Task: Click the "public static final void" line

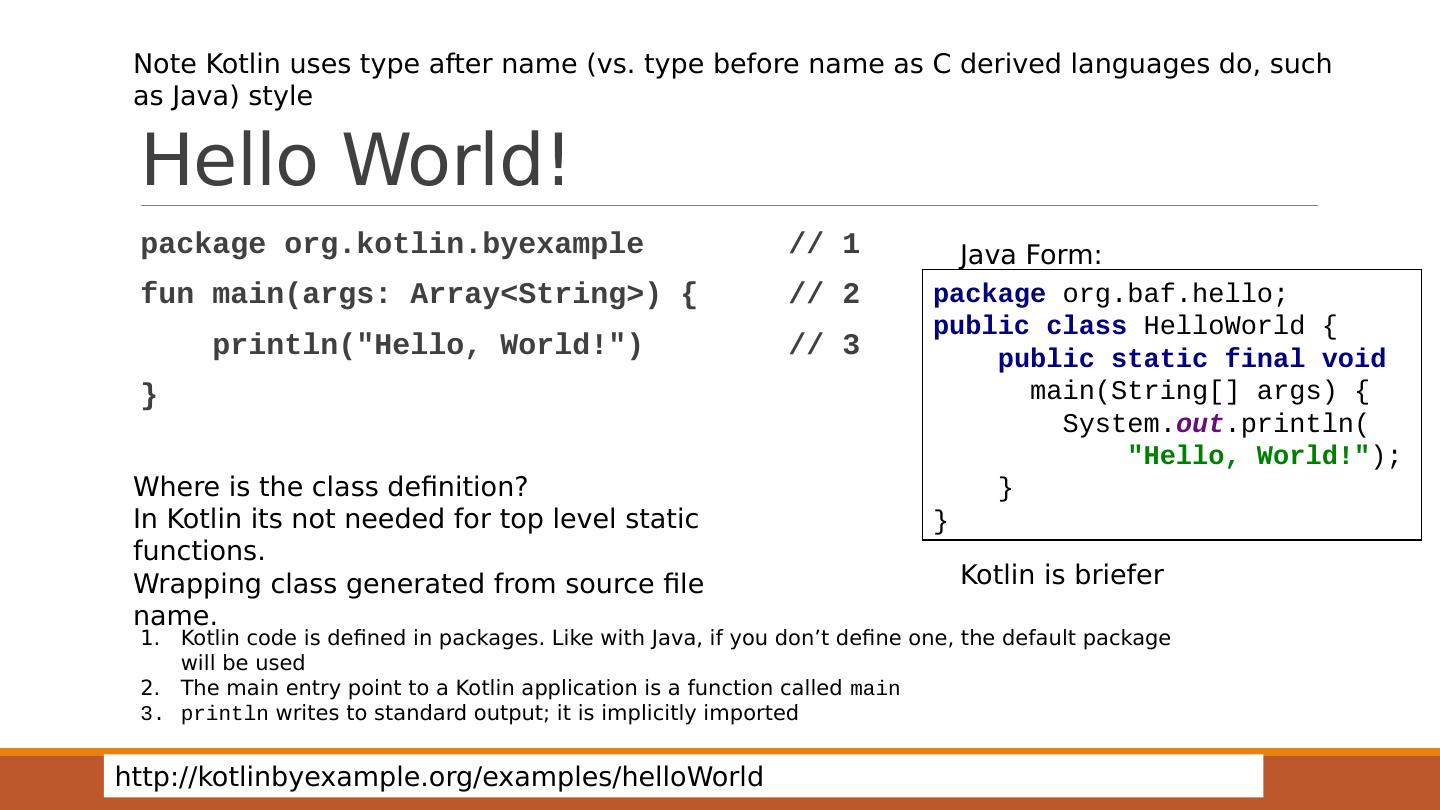Action: pyautogui.click(x=1191, y=359)
